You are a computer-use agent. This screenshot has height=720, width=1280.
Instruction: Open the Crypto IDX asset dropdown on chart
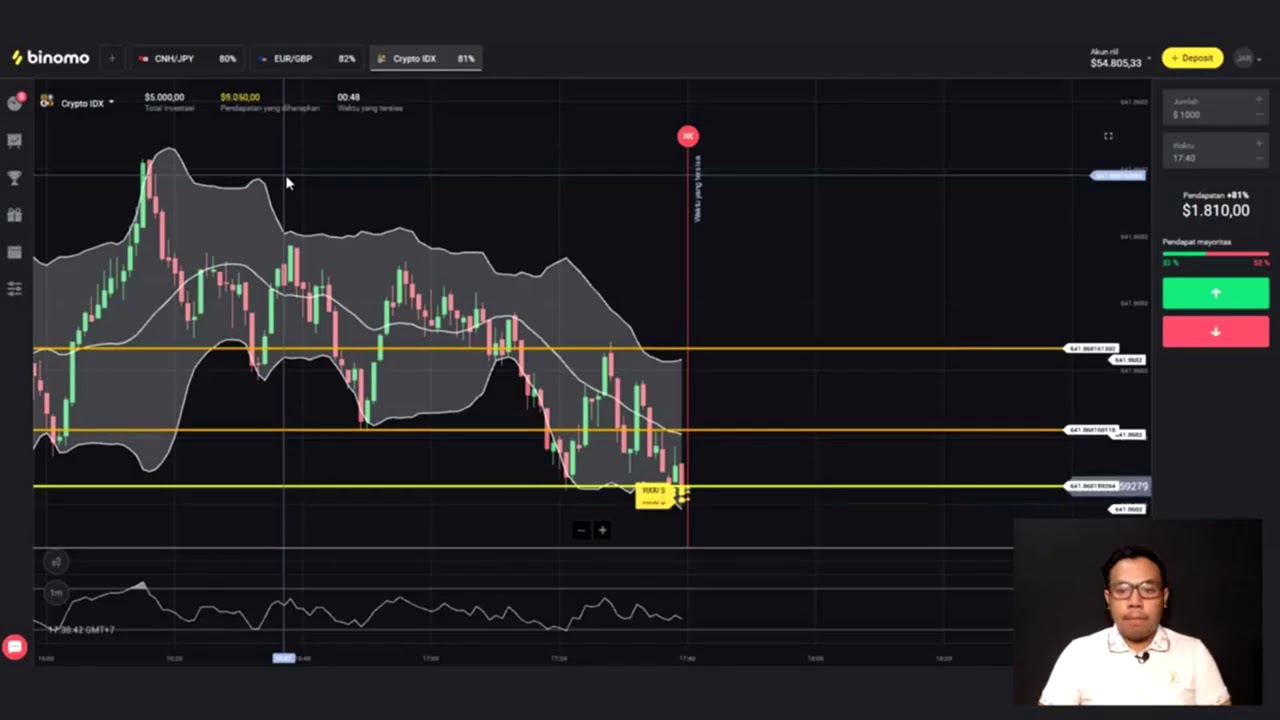77,102
